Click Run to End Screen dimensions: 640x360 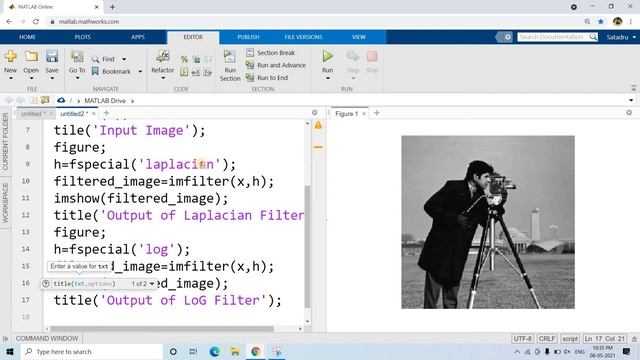pos(267,78)
